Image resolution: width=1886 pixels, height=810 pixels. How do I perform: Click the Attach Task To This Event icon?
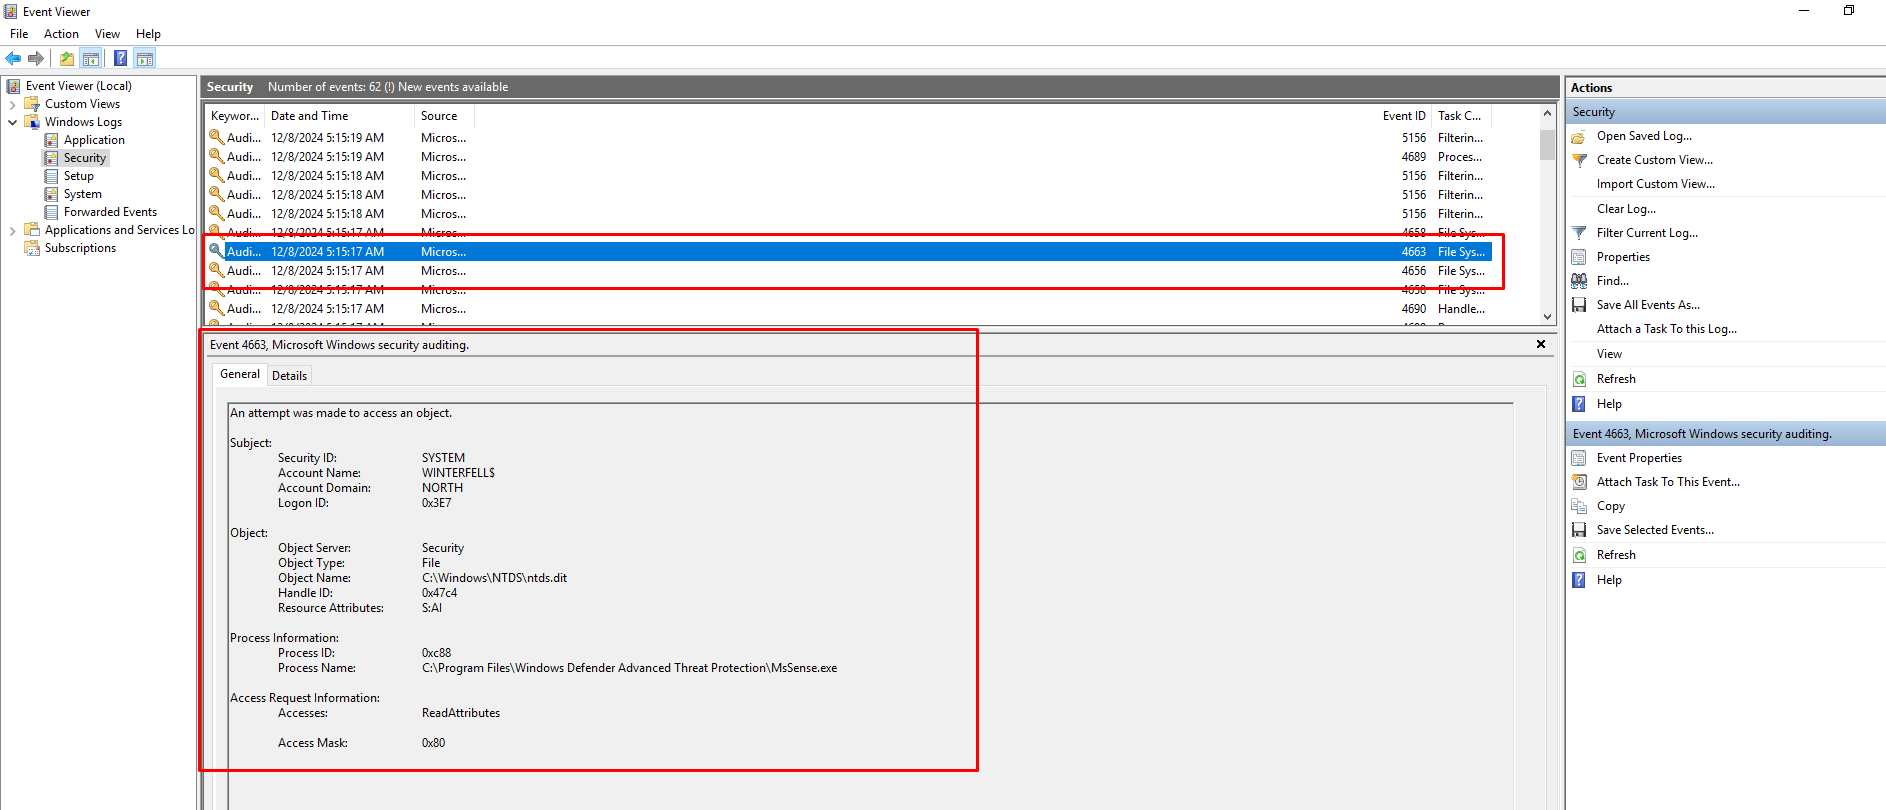[1579, 482]
